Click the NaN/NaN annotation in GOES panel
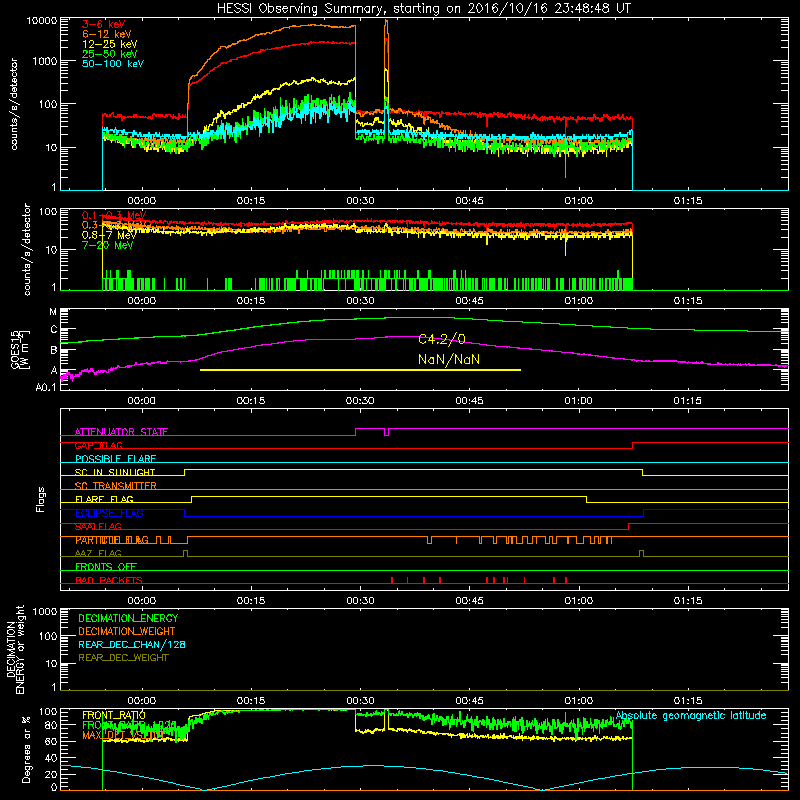800x800 pixels. (x=449, y=359)
